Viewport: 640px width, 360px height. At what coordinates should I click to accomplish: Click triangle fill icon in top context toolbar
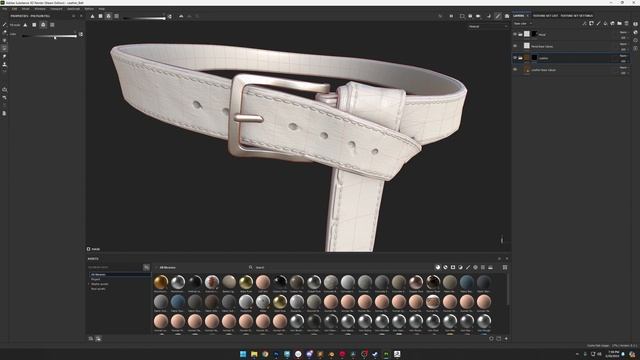pyautogui.click(x=93, y=16)
